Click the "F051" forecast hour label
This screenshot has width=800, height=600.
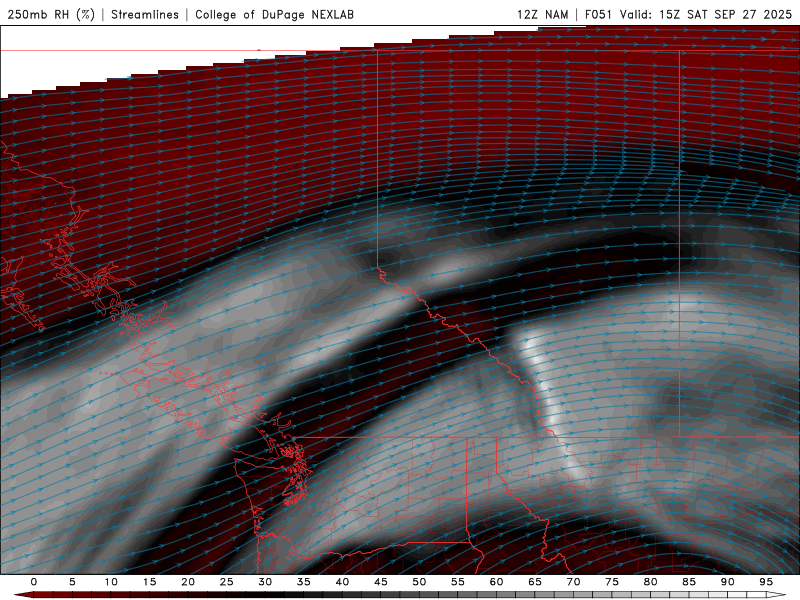coord(598,14)
